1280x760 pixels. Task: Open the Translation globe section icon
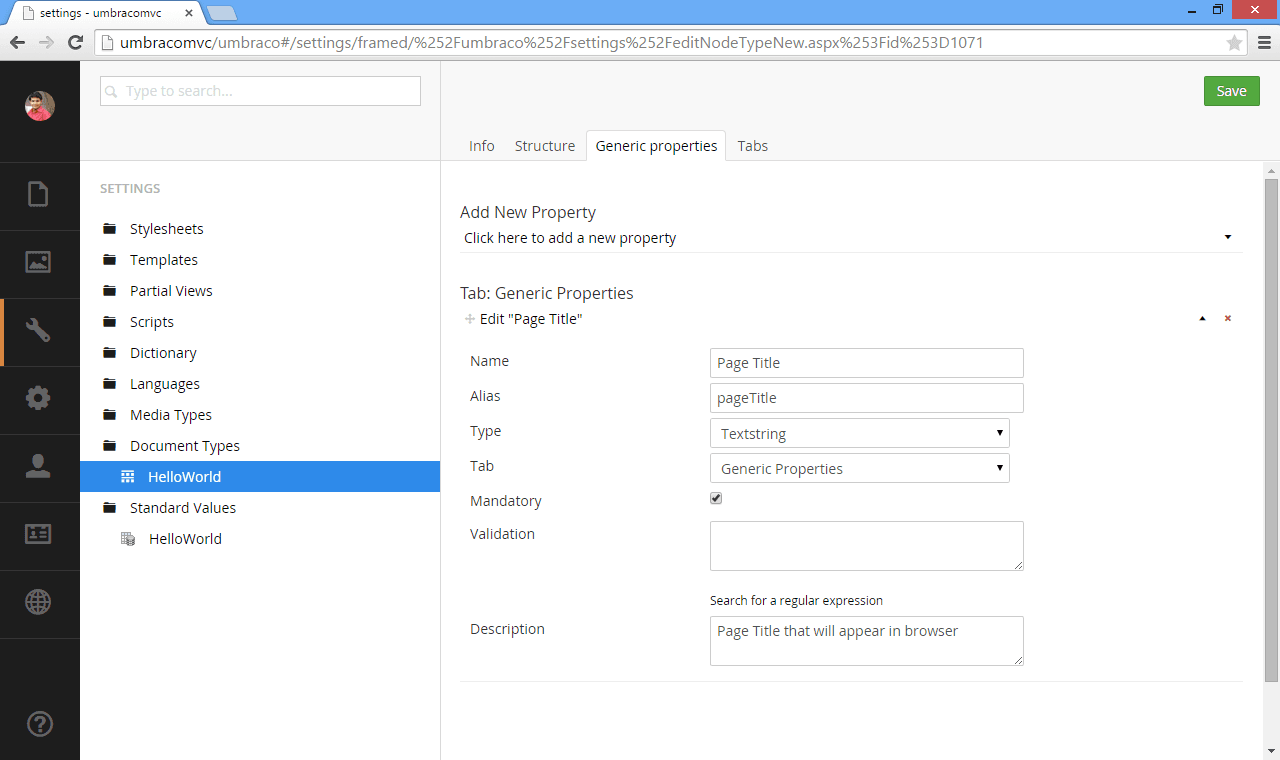pyautogui.click(x=40, y=603)
